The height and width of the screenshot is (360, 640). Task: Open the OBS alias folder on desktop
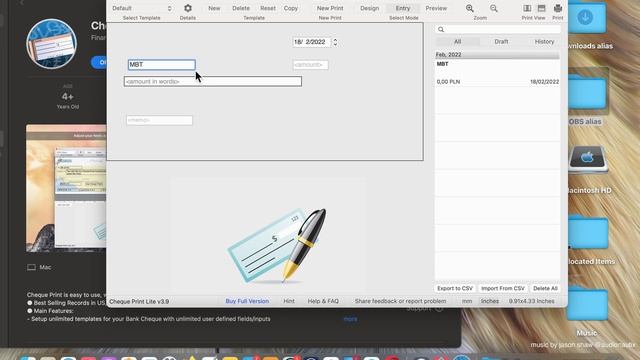click(587, 93)
